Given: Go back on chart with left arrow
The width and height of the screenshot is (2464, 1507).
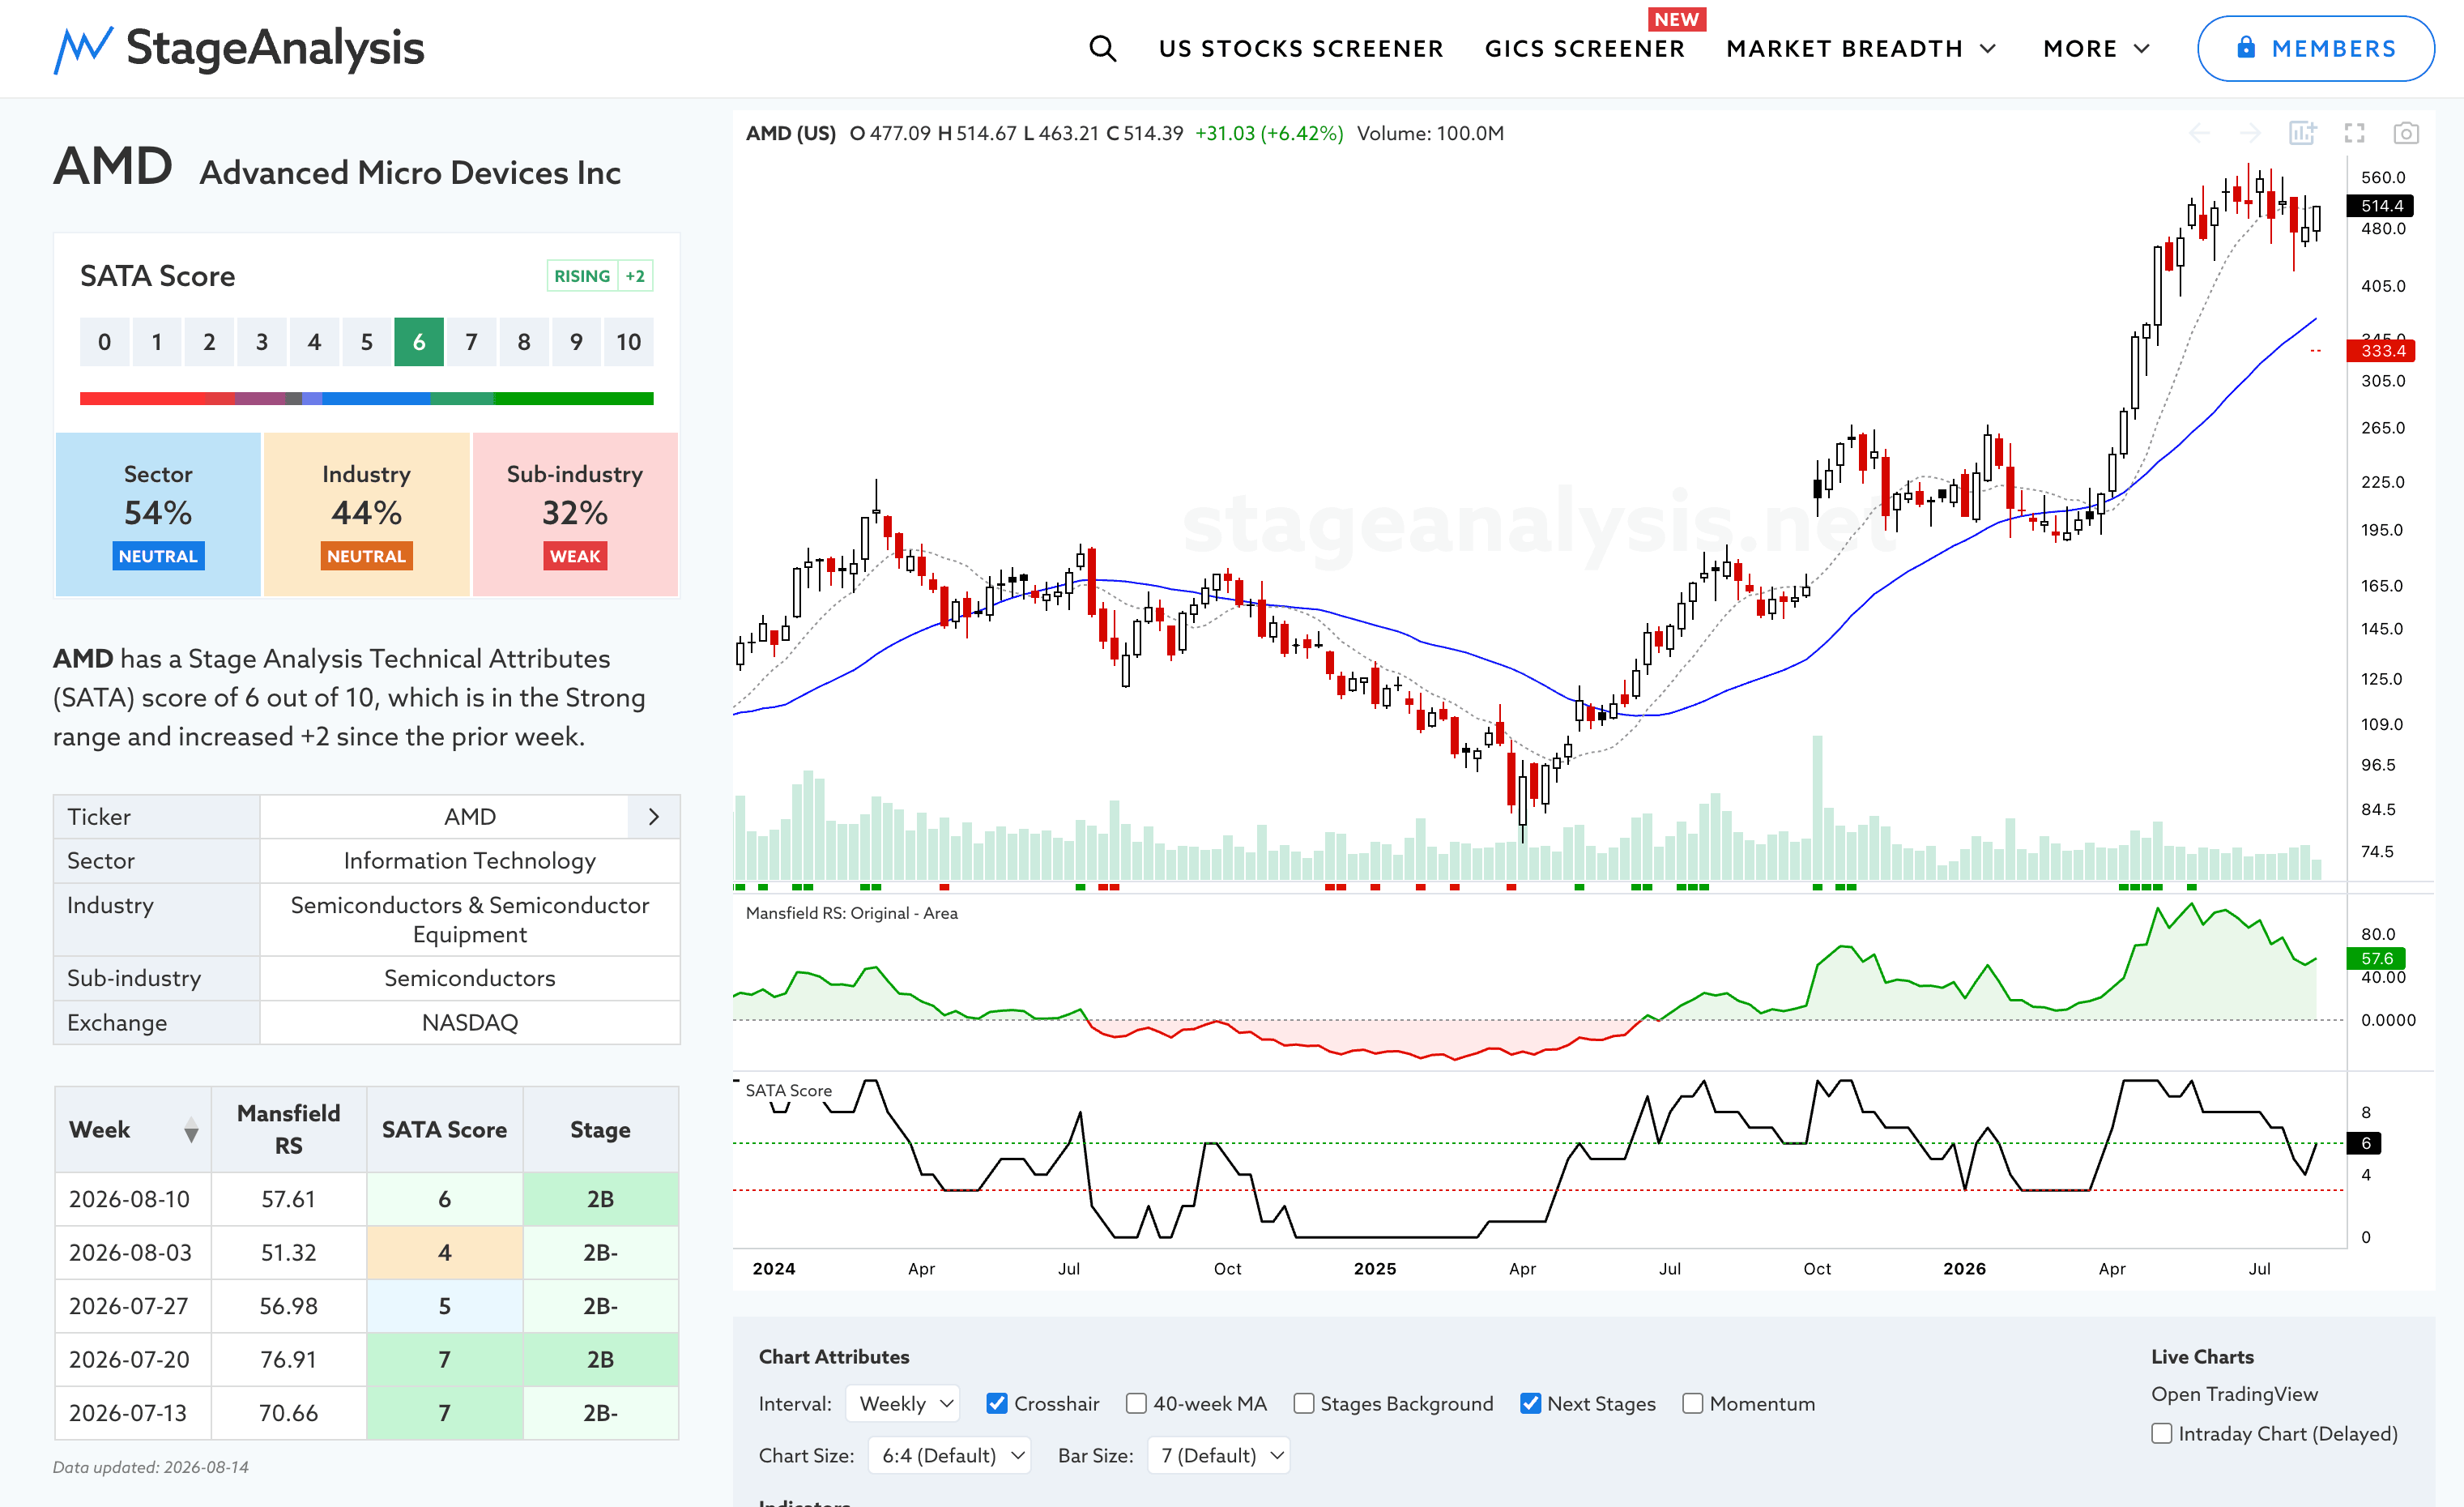Looking at the screenshot, I should [2199, 133].
